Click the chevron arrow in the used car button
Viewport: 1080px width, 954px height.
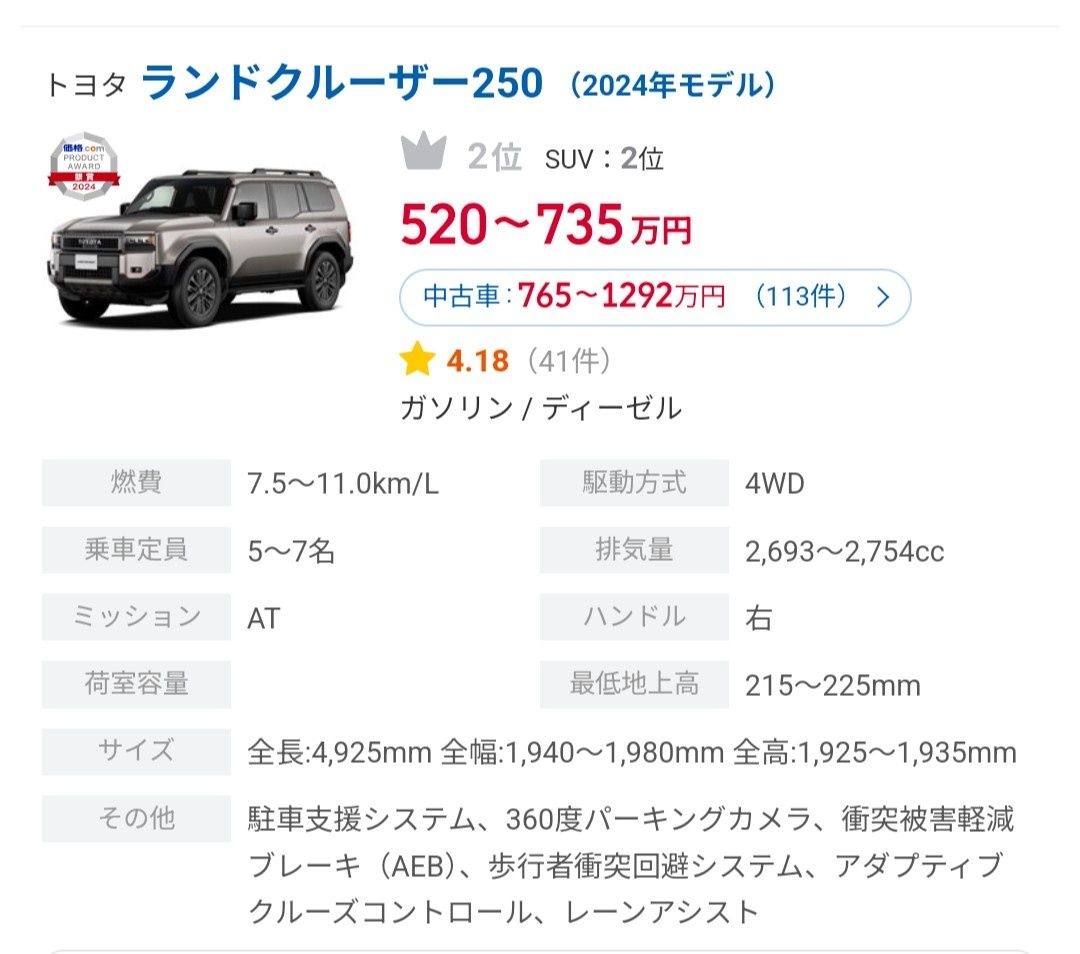[x=882, y=297]
